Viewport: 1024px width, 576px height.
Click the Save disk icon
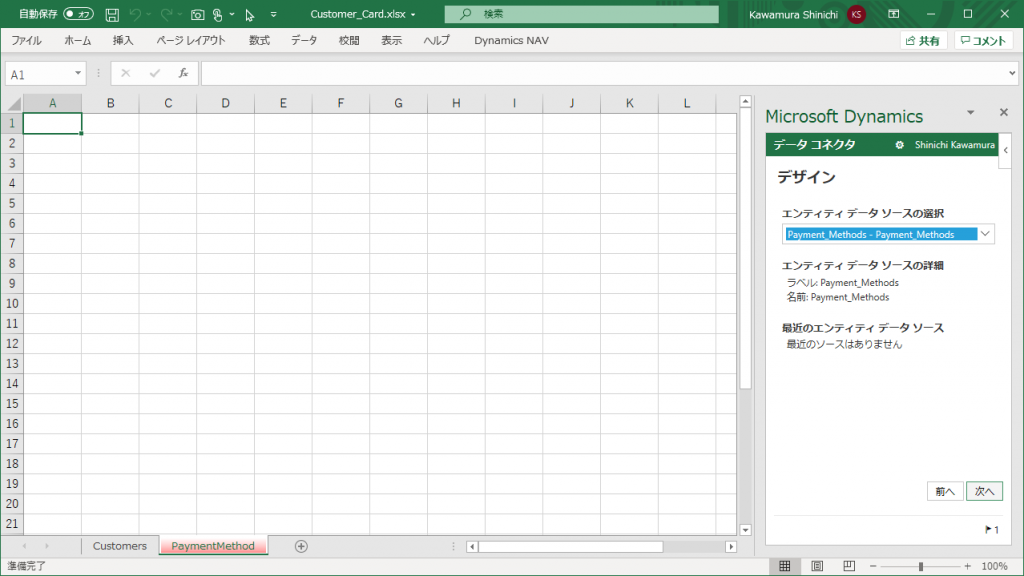[x=112, y=14]
